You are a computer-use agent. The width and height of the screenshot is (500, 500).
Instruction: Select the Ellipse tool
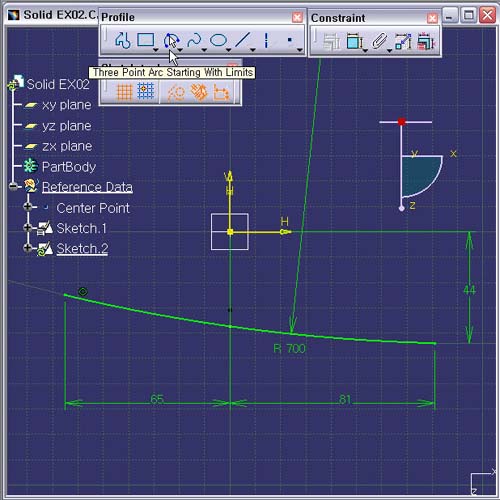tap(218, 40)
